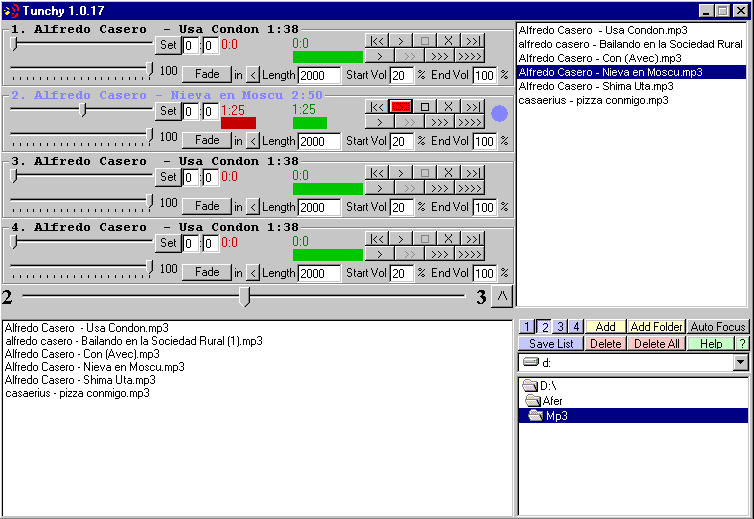
Task: Select casaerius pizza conmigo.mp3 in file list
Action: tap(77, 393)
